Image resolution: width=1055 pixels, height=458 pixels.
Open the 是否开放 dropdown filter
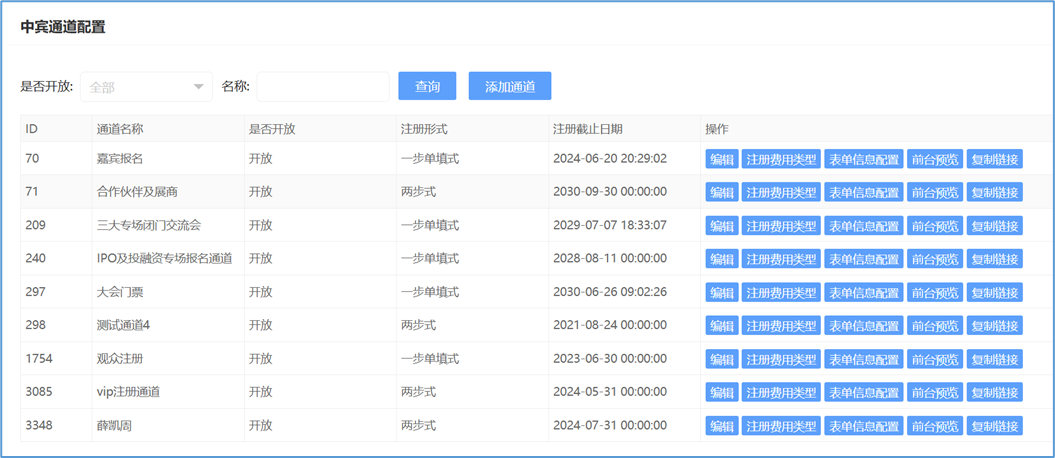click(147, 87)
